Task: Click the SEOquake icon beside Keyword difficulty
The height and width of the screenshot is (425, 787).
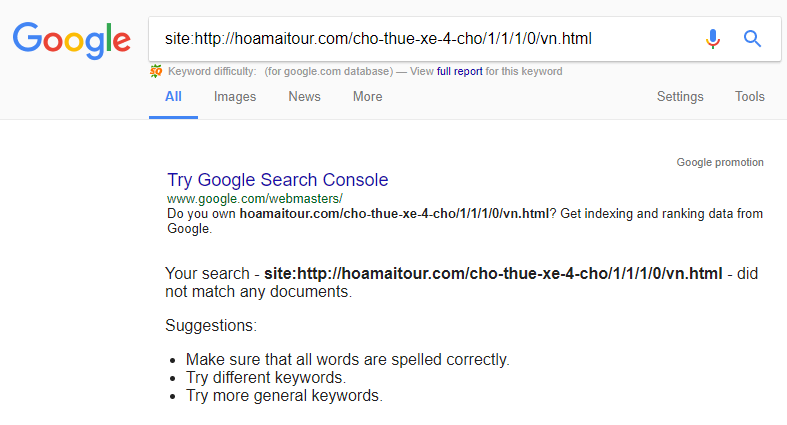Action: [x=156, y=71]
